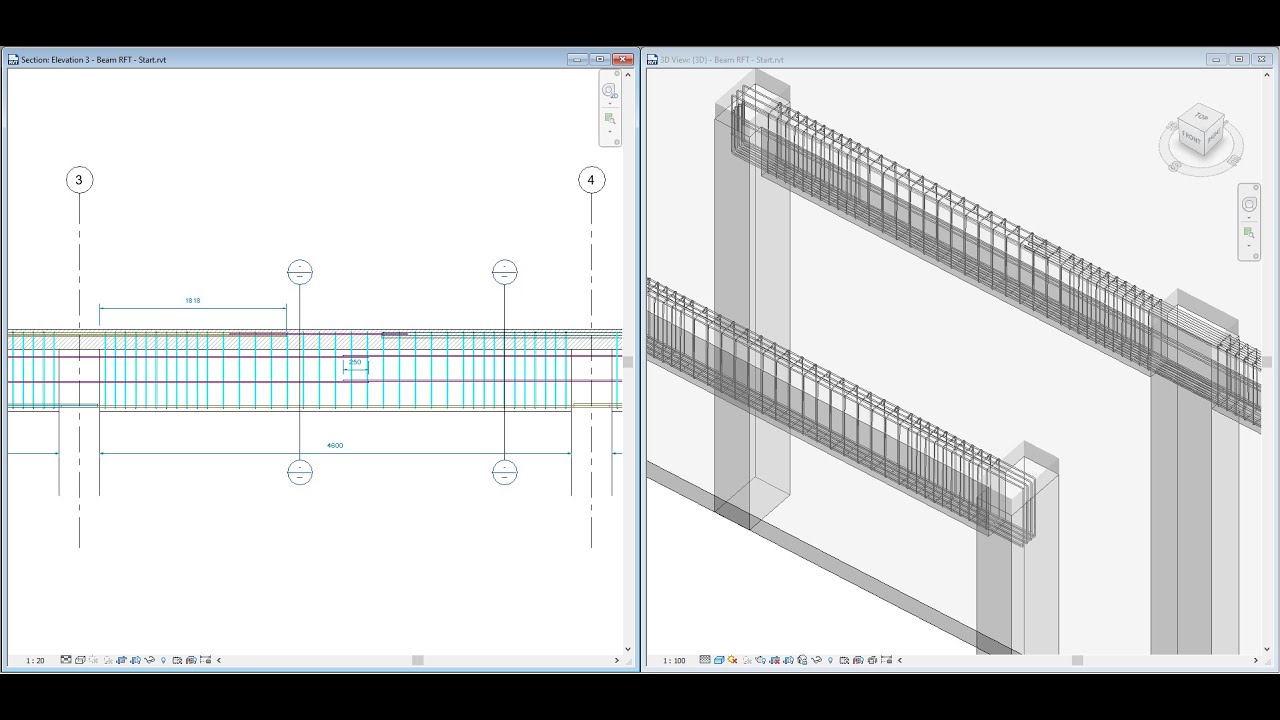Open Rendering Dialog teapot in 3D view
Image resolution: width=1280 pixels, height=720 pixels.
point(760,660)
